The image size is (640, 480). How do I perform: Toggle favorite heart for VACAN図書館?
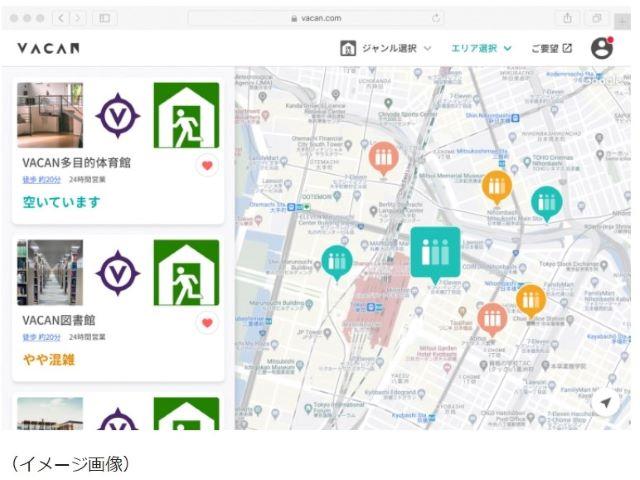(207, 322)
